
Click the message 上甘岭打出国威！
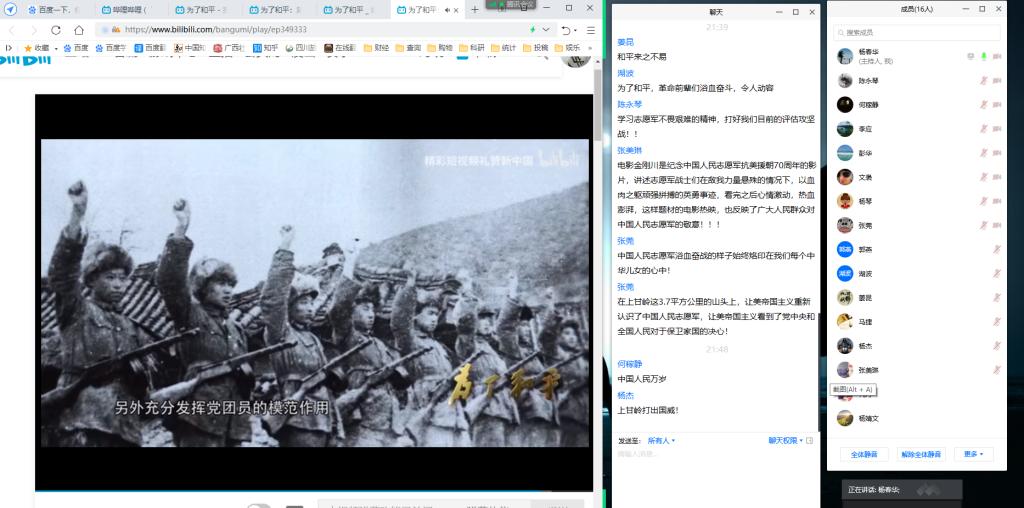[647, 411]
